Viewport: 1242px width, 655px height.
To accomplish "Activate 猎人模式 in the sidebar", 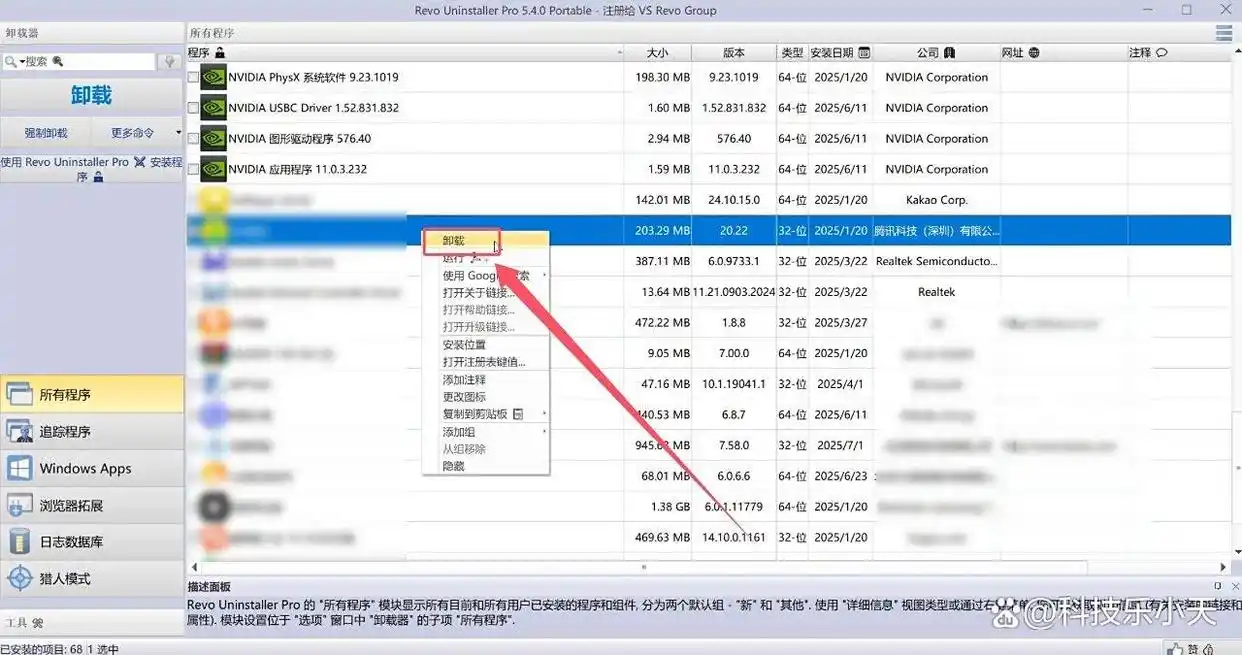I will click(x=92, y=579).
